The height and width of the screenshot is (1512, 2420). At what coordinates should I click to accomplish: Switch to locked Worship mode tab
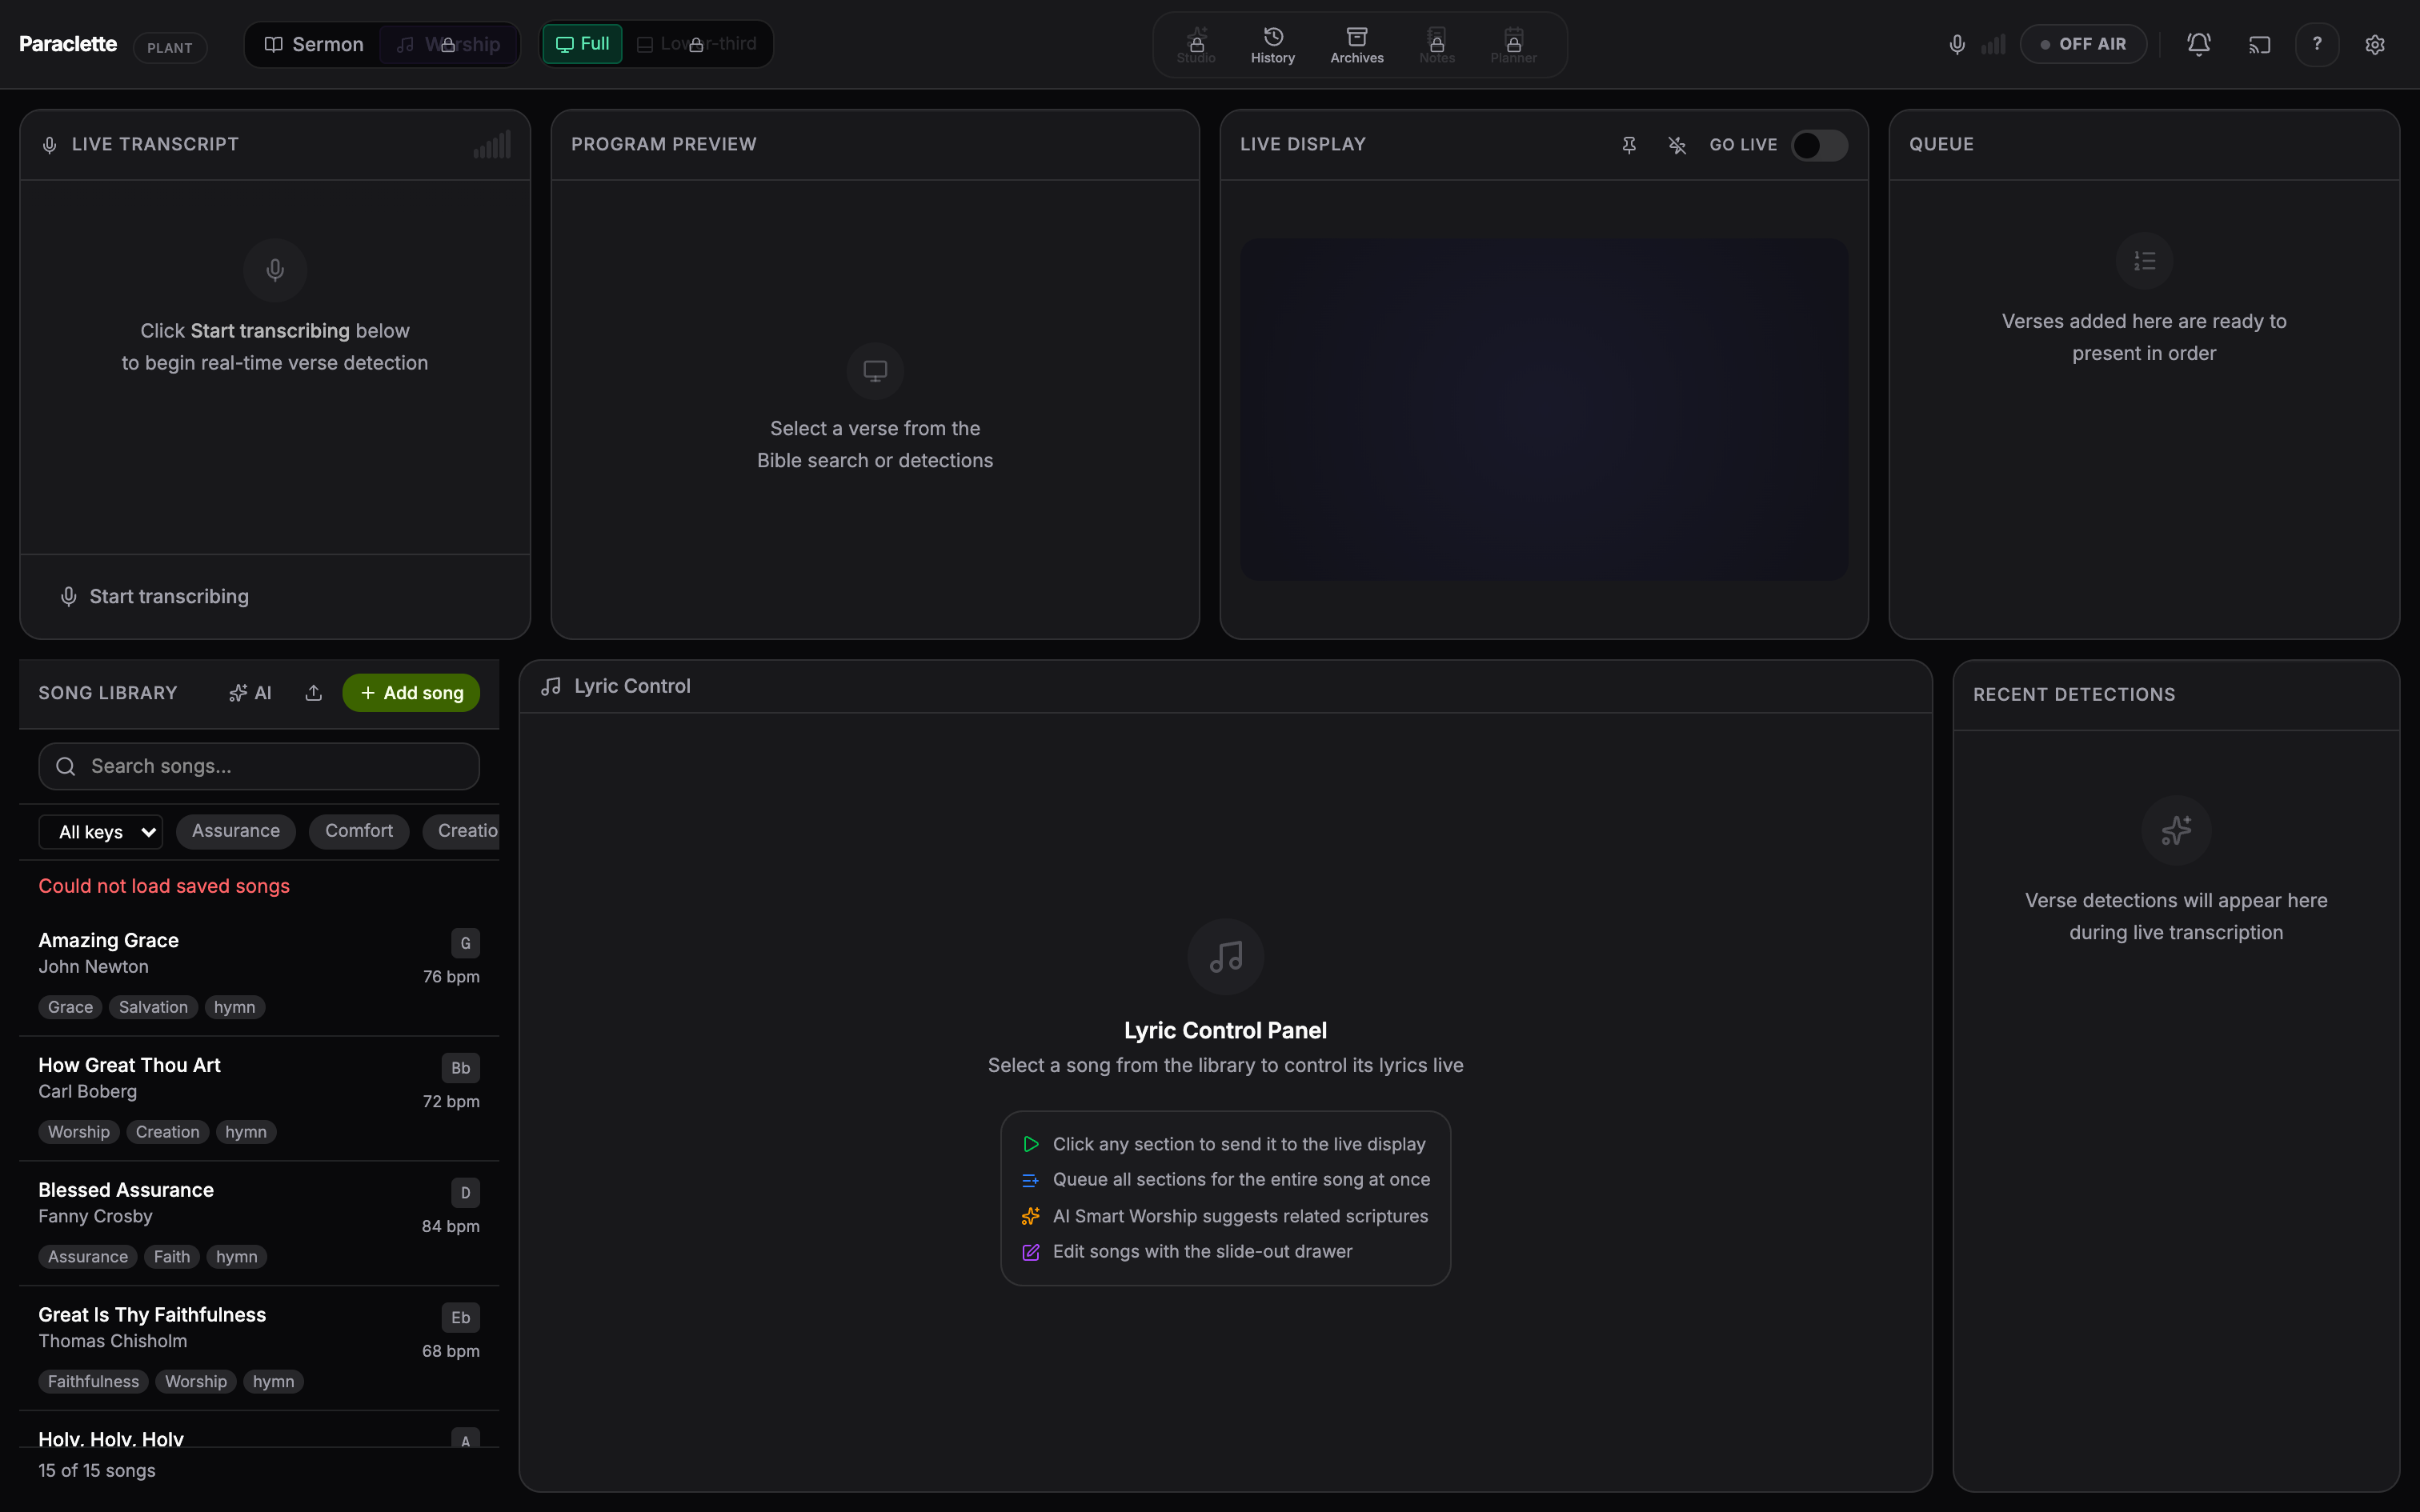[448, 45]
